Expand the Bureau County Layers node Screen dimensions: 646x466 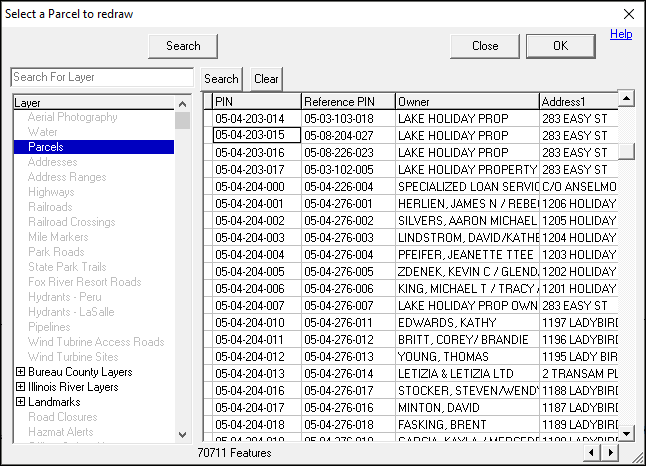[x=20, y=372]
